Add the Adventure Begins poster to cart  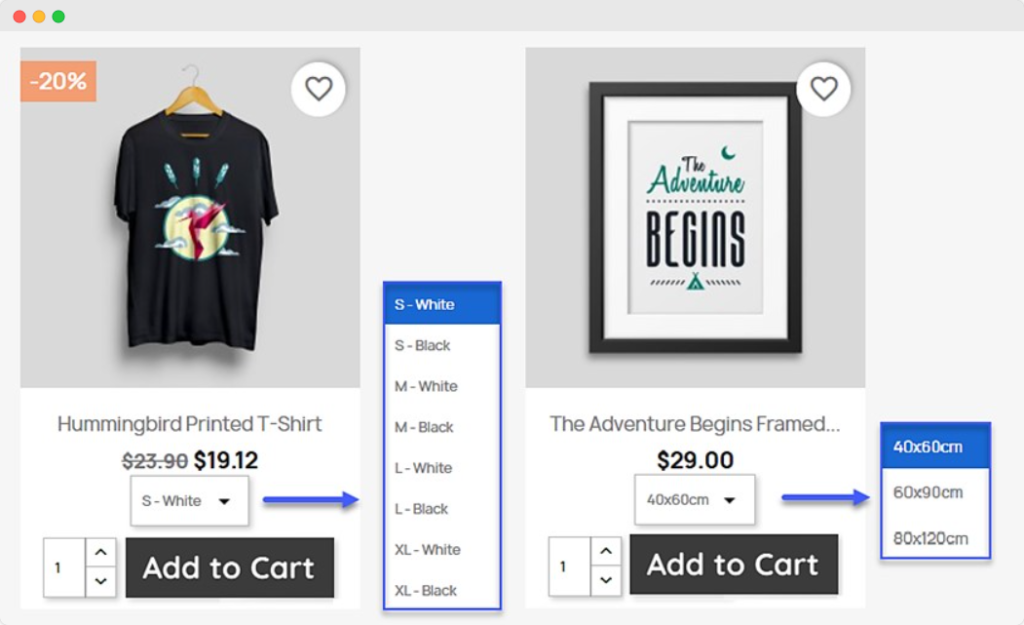[733, 565]
